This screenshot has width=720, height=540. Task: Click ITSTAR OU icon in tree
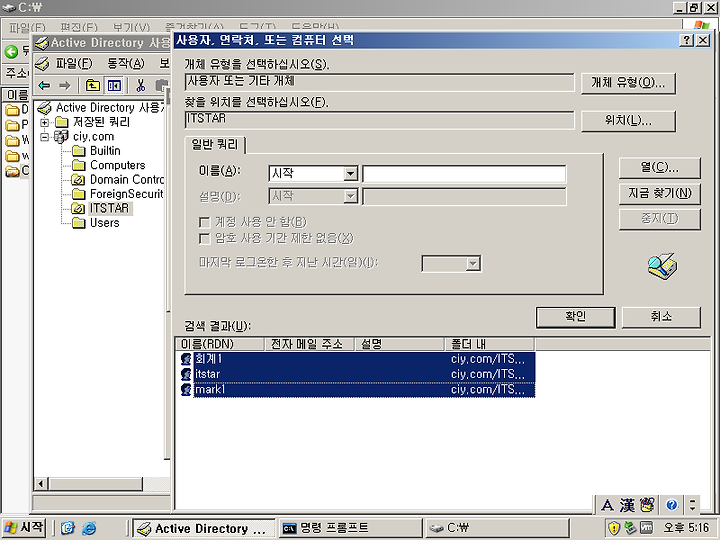point(78,208)
